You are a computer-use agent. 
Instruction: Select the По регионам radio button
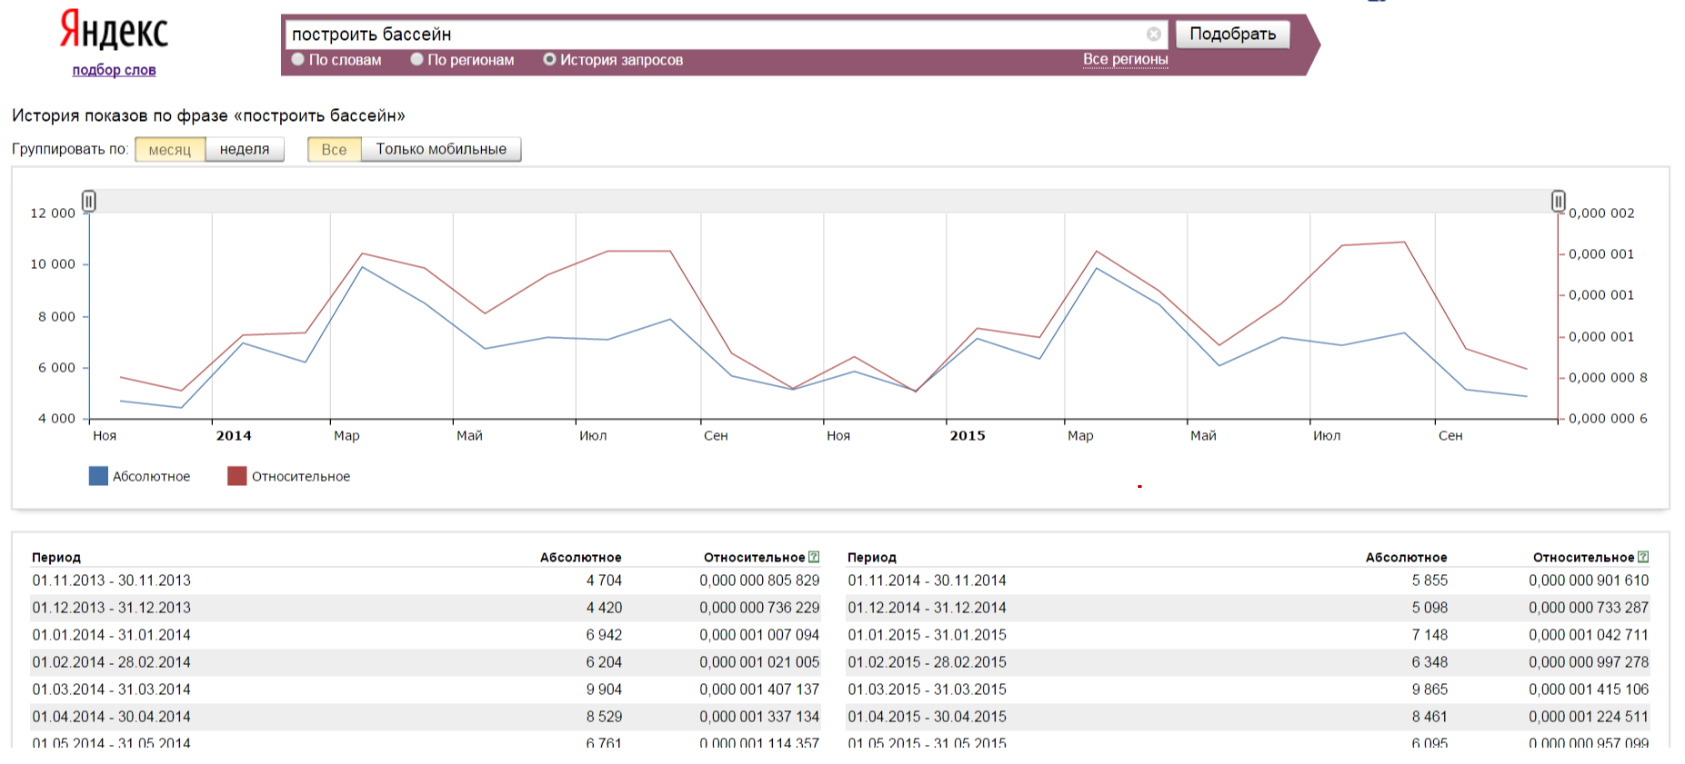click(417, 60)
